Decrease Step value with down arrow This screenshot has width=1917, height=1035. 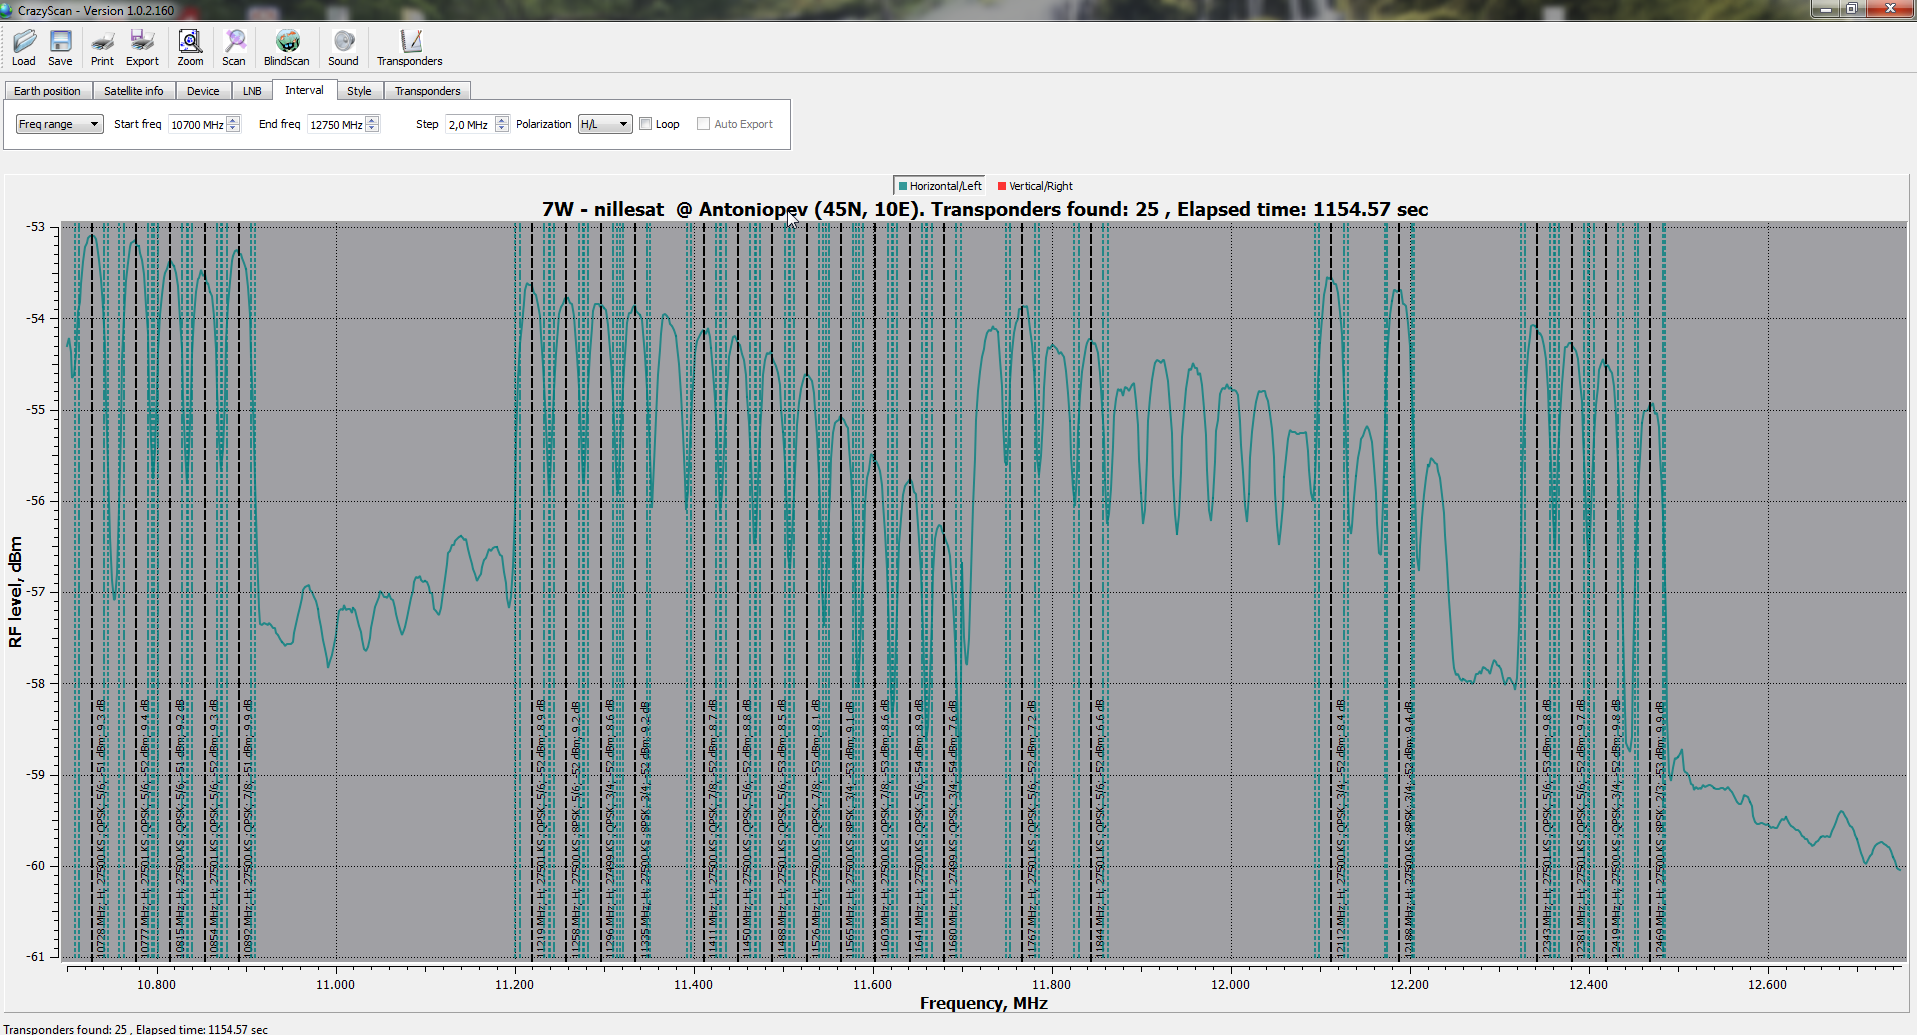click(x=502, y=128)
